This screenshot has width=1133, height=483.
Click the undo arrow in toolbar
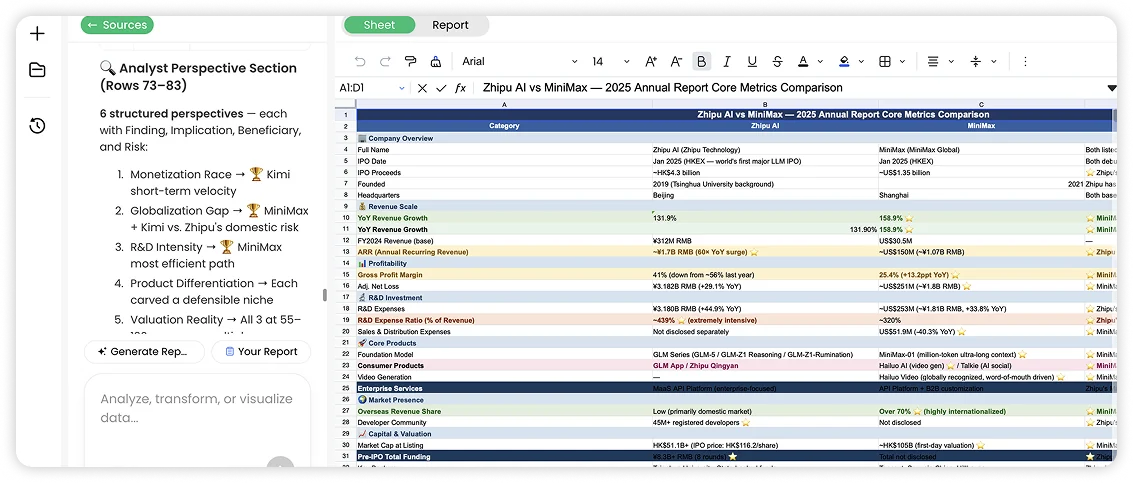[x=360, y=61]
